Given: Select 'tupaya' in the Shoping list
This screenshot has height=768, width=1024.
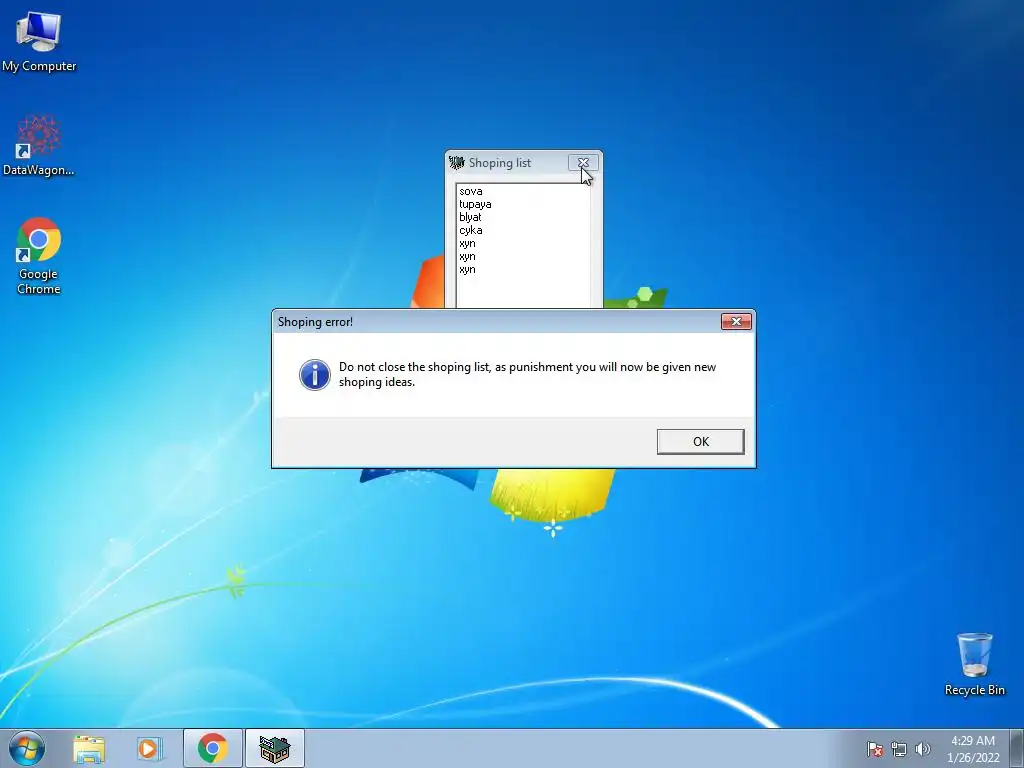Looking at the screenshot, I should pos(475,204).
